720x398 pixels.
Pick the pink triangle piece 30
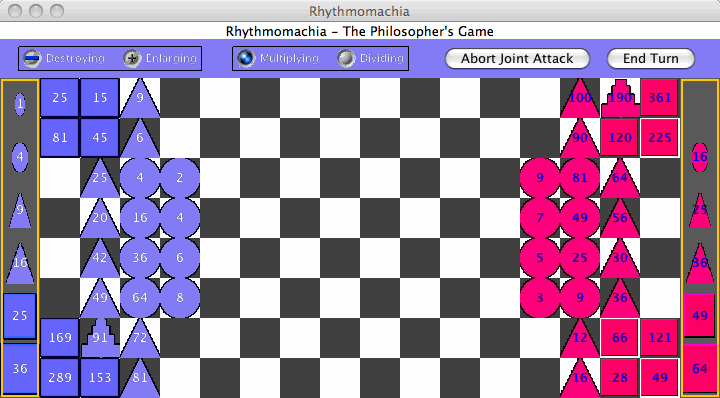click(x=620, y=258)
